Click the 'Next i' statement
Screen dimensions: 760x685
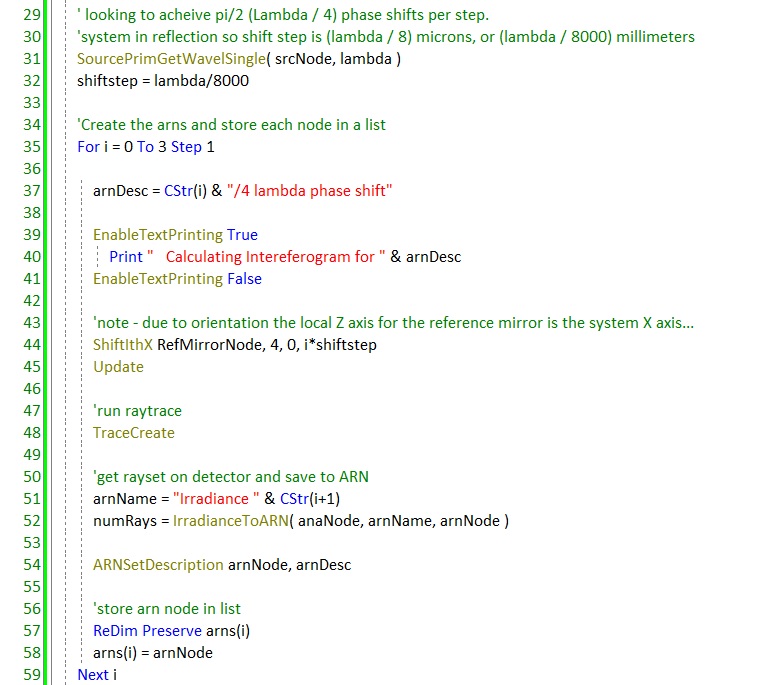pyautogui.click(x=97, y=674)
